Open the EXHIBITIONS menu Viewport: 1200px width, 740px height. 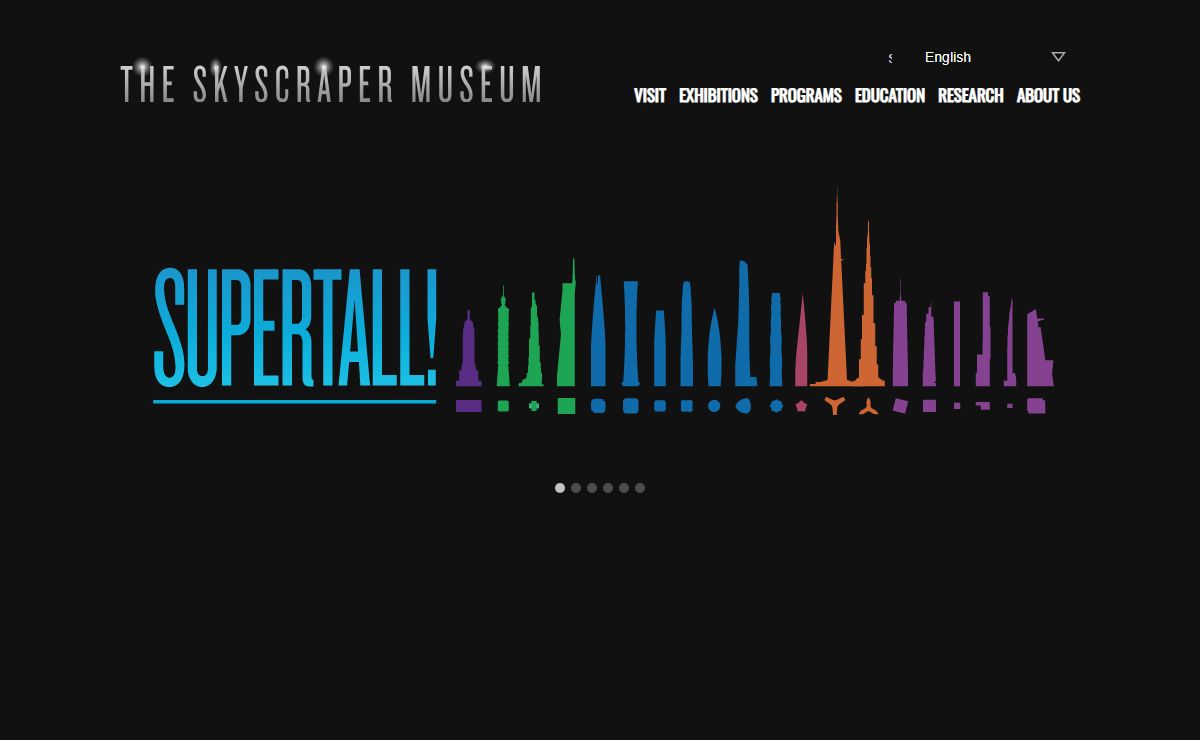click(718, 96)
